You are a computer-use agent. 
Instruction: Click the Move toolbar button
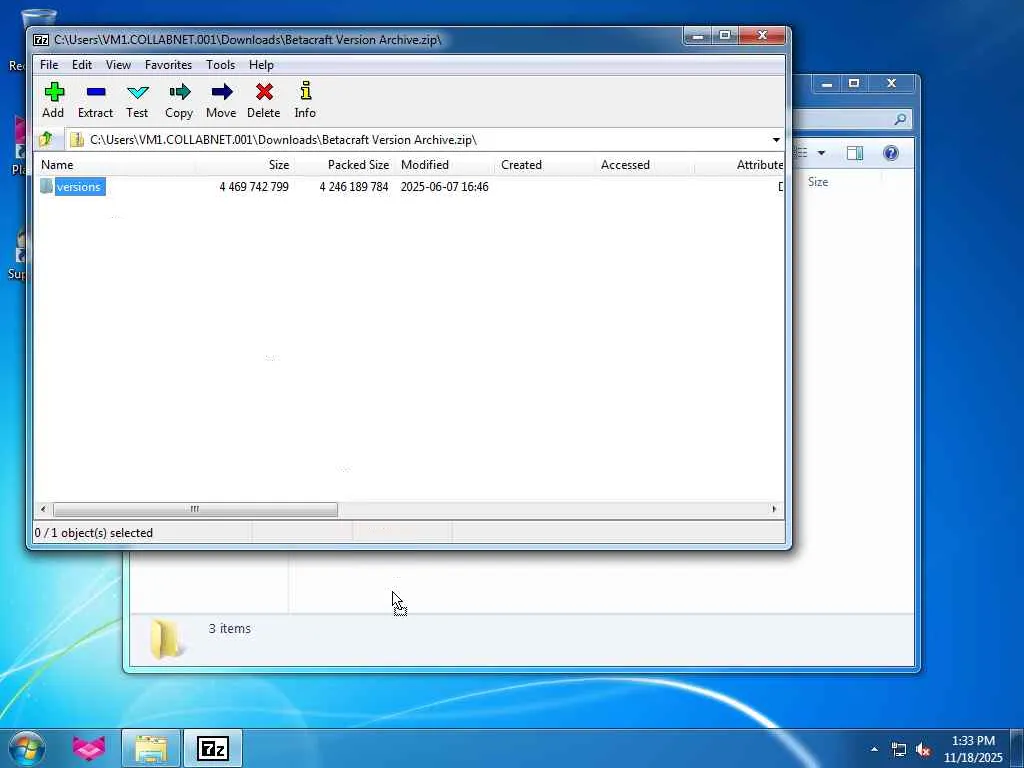(221, 101)
